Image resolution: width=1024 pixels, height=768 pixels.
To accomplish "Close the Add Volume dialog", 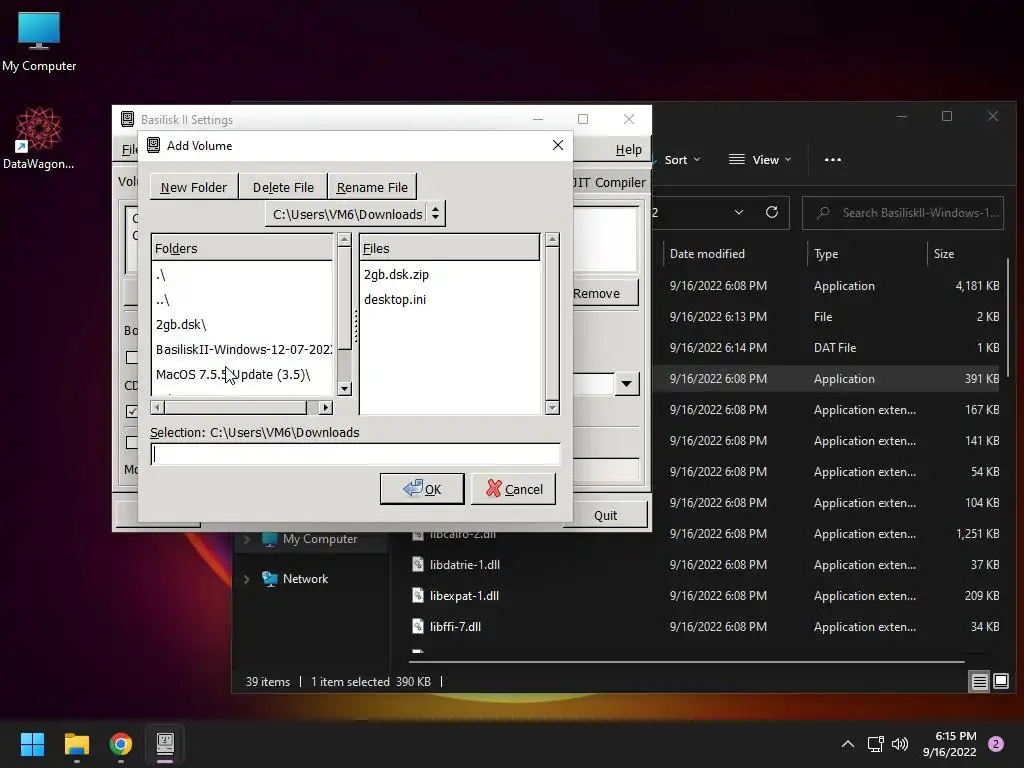I will click(x=558, y=145).
